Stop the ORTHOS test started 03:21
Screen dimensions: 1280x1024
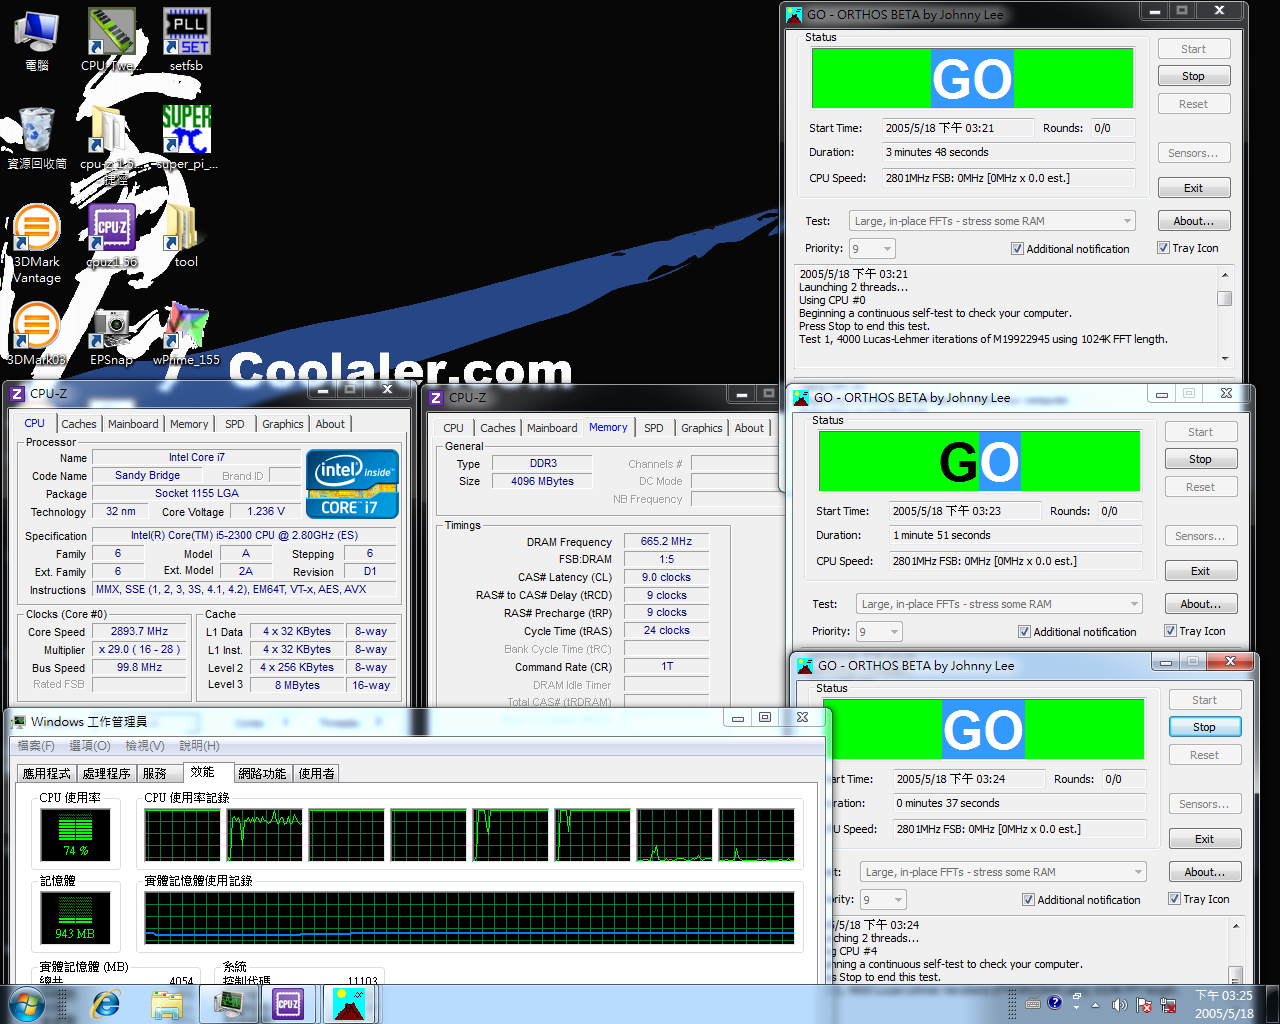(x=1193, y=76)
